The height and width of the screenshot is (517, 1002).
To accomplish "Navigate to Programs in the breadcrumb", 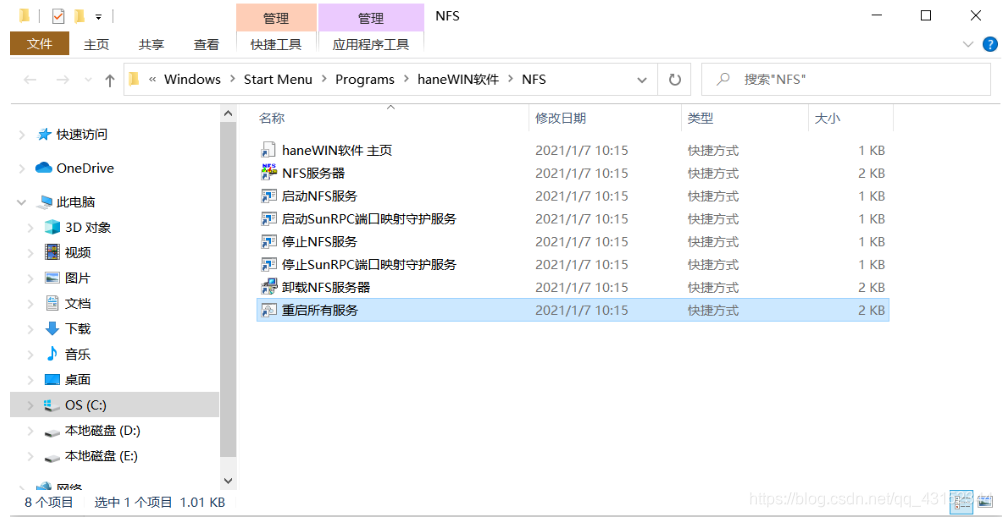I will coord(365,79).
